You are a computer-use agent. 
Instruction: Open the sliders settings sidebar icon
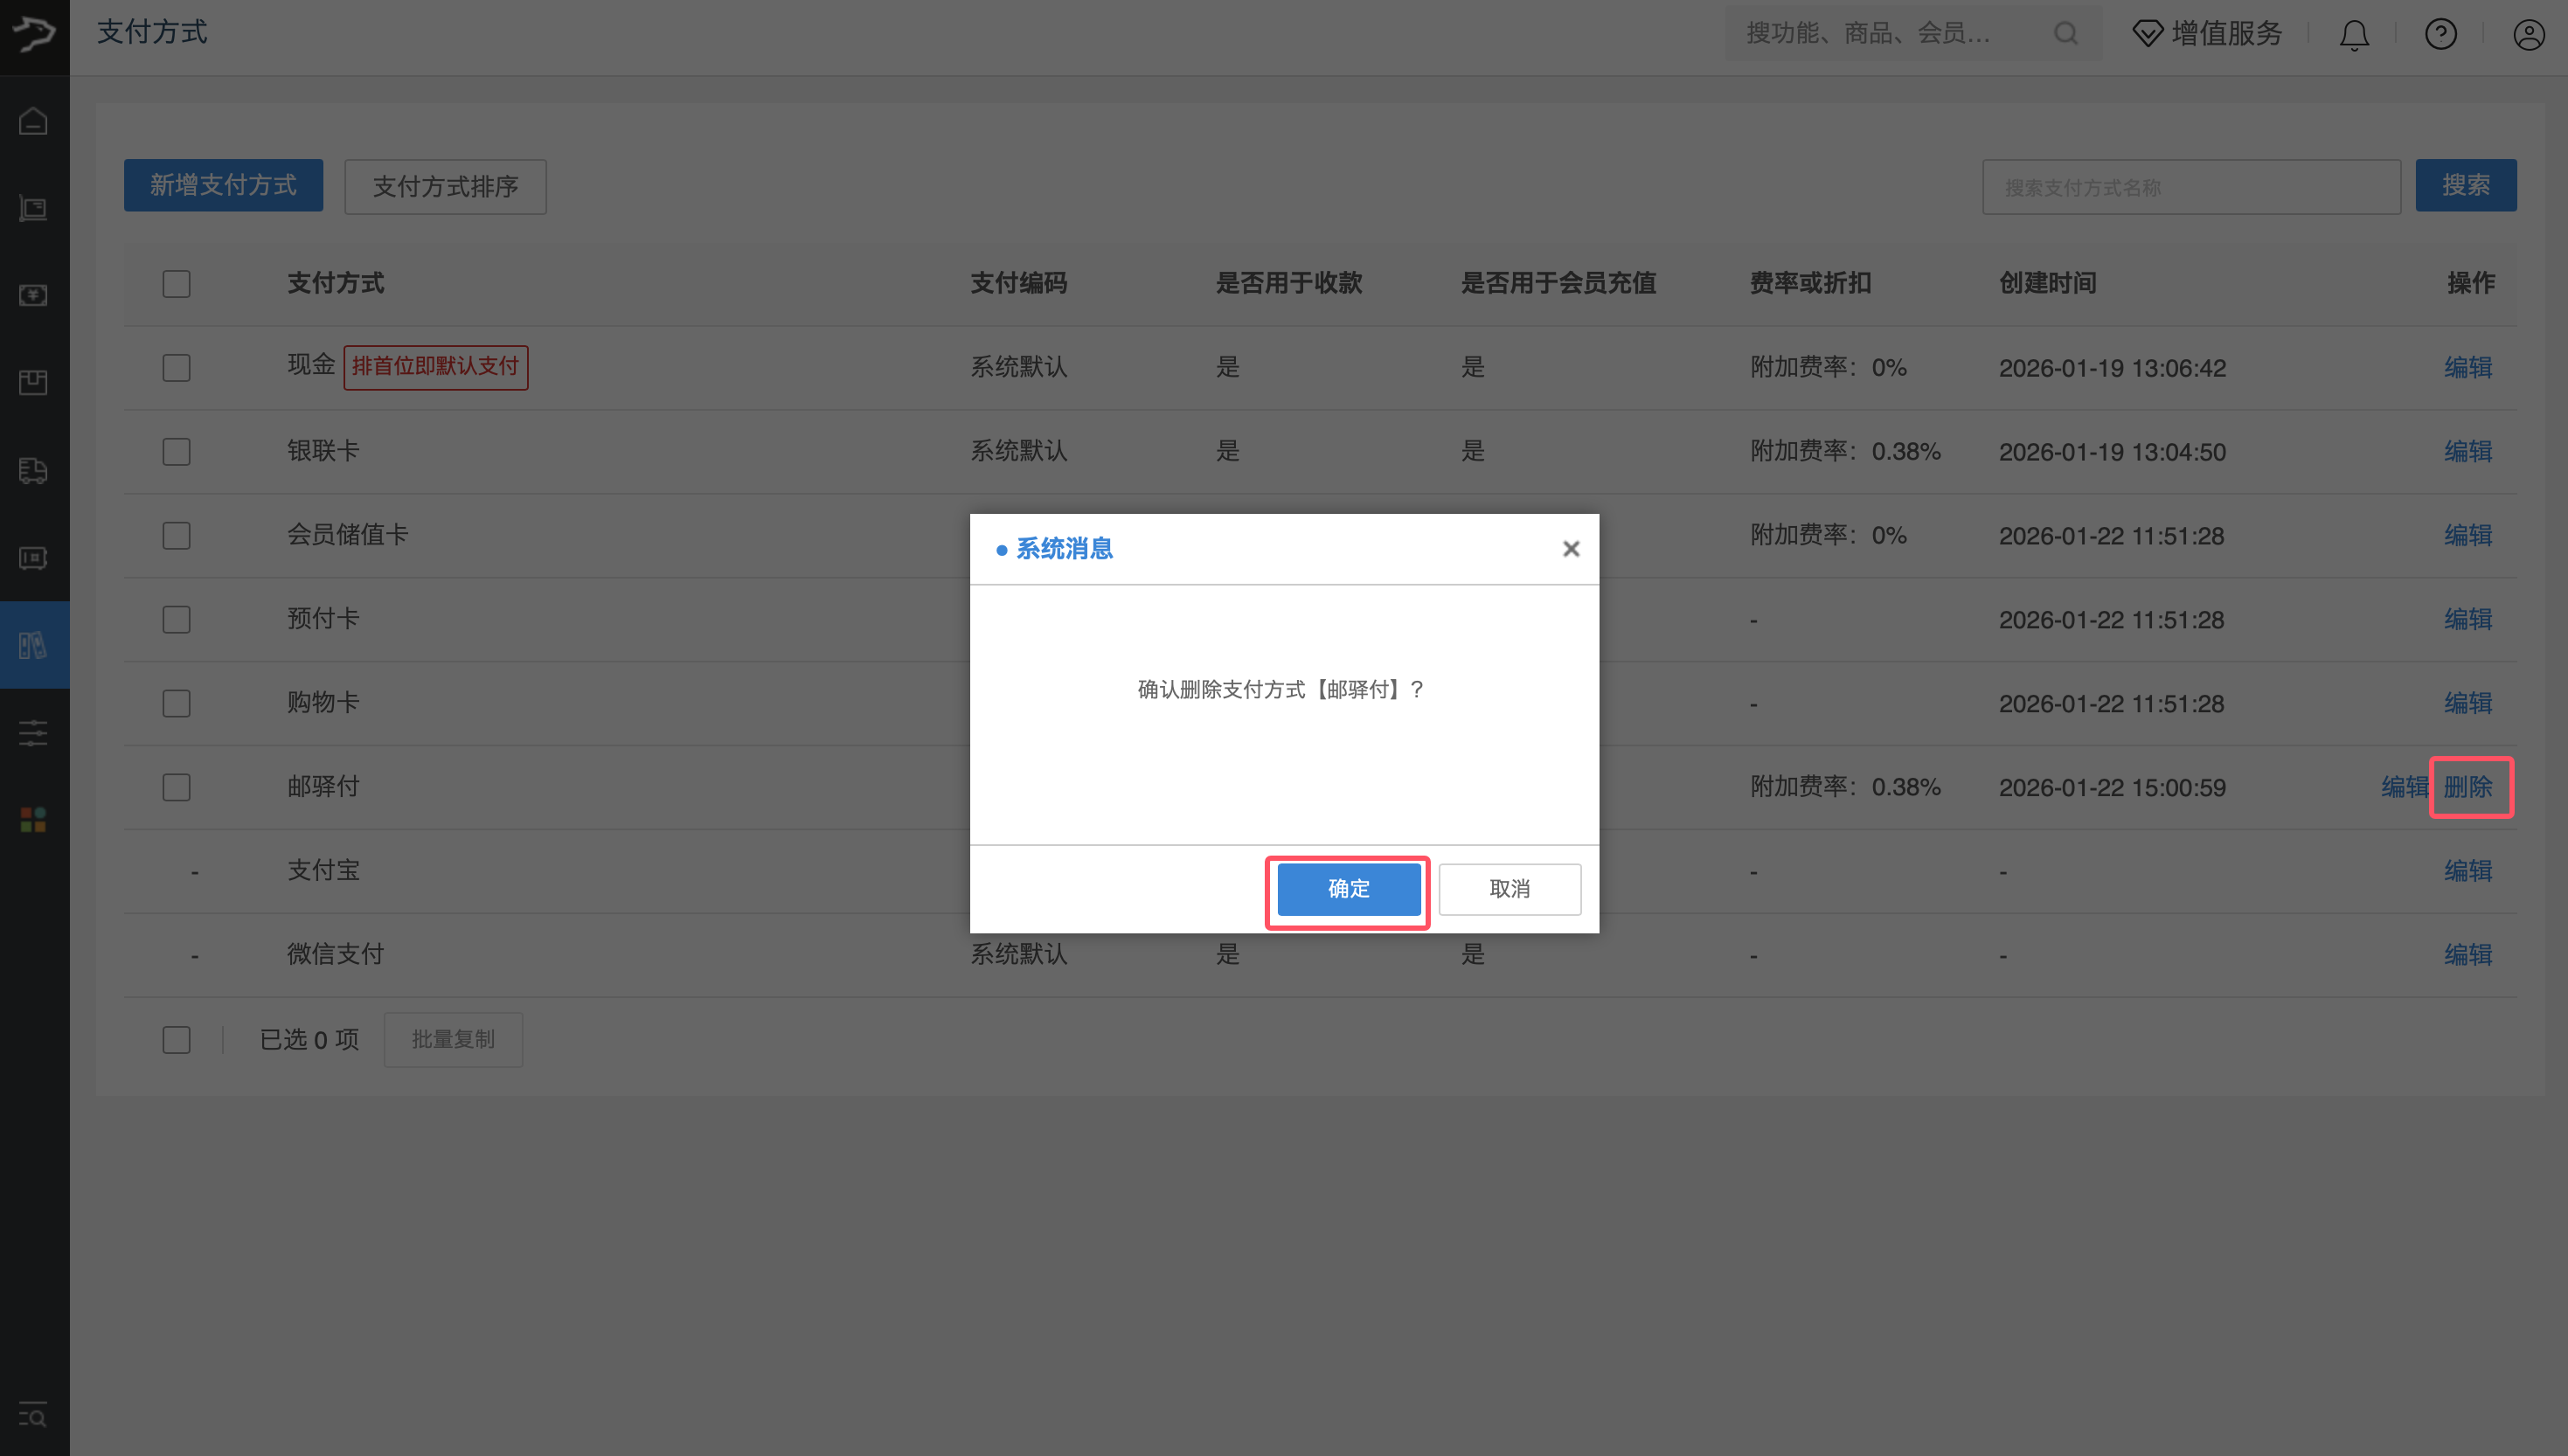click(x=33, y=733)
